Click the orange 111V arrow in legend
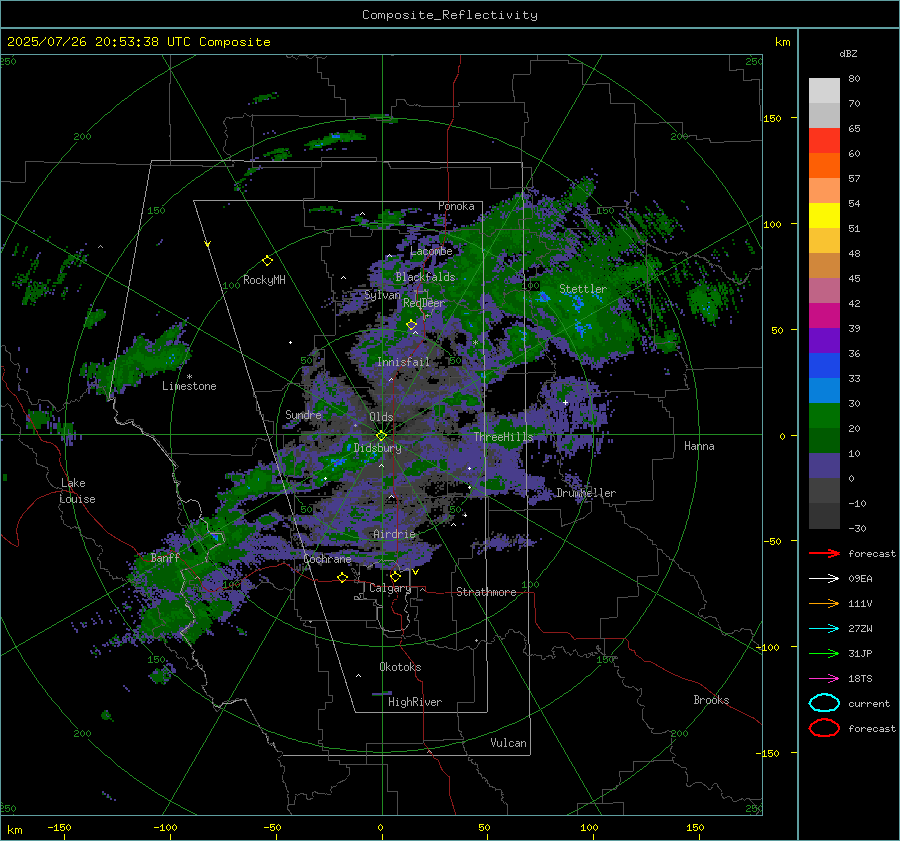900x841 pixels. coord(824,603)
